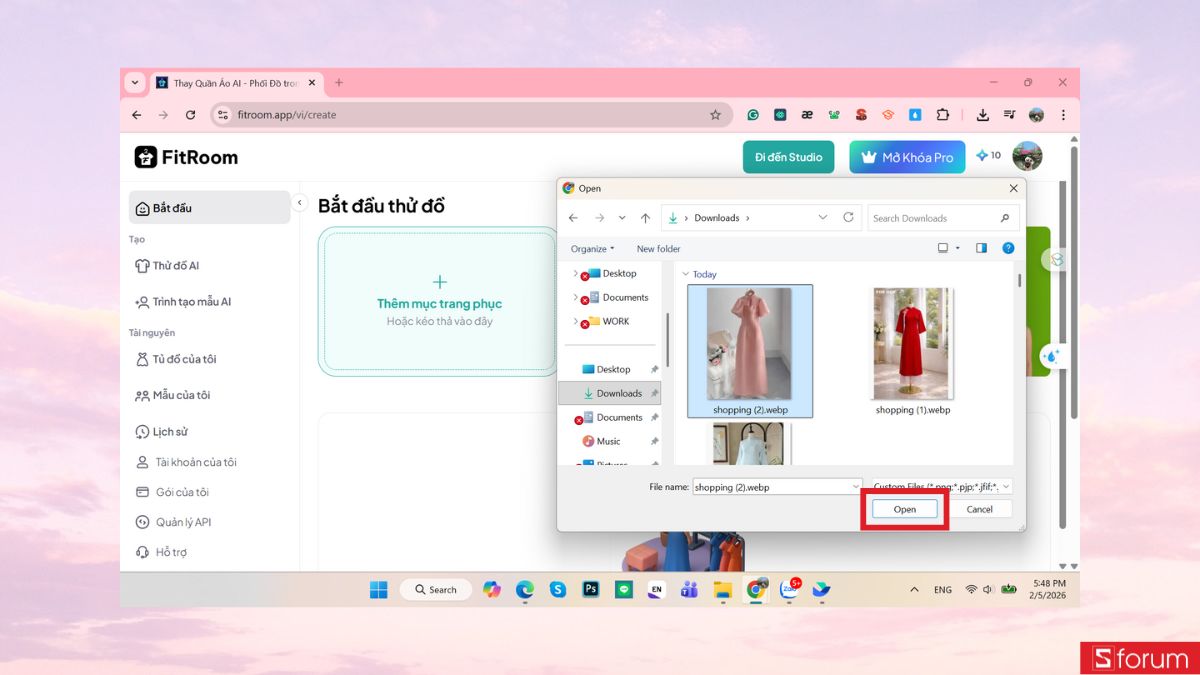Click the Open button
Image resolution: width=1200 pixels, height=675 pixels.
click(904, 509)
